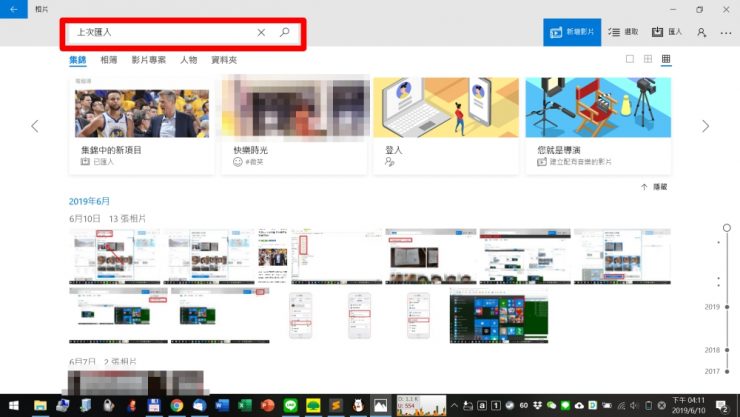Image resolution: width=740 pixels, height=417 pixels.
Task: Switch to the 資料夾 (folders) tab
Action: coord(224,60)
